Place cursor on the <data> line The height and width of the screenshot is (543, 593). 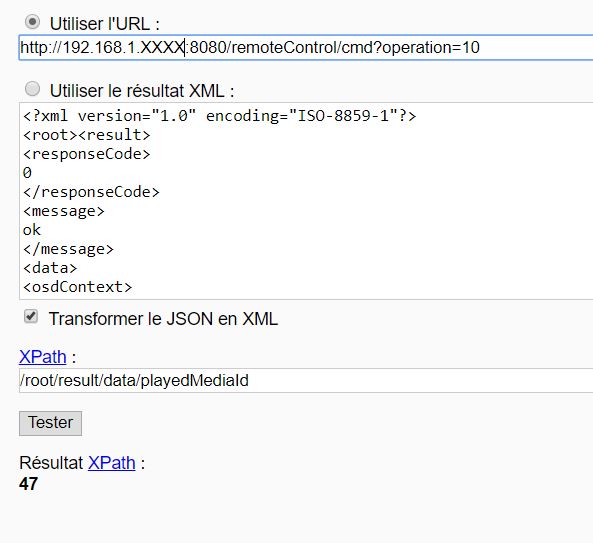(x=50, y=268)
